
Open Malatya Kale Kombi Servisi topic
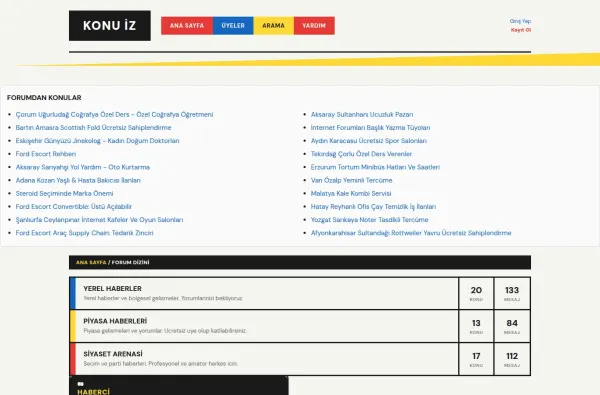[351, 193]
